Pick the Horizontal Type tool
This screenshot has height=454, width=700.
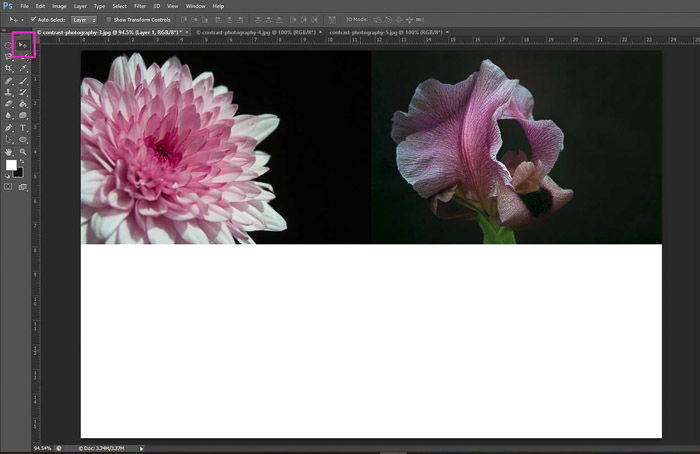(22, 128)
